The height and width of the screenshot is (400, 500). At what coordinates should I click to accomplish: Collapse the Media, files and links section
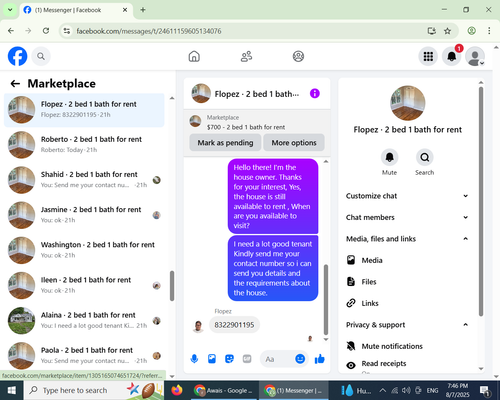pos(407,239)
